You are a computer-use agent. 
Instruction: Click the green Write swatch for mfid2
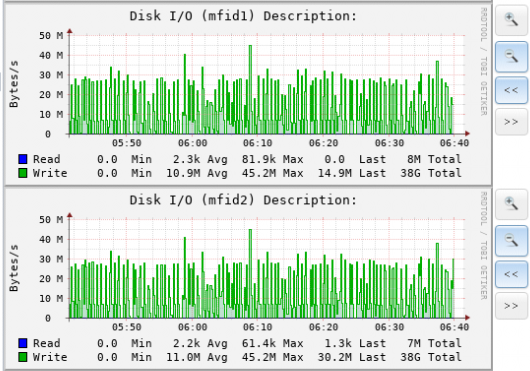23,357
